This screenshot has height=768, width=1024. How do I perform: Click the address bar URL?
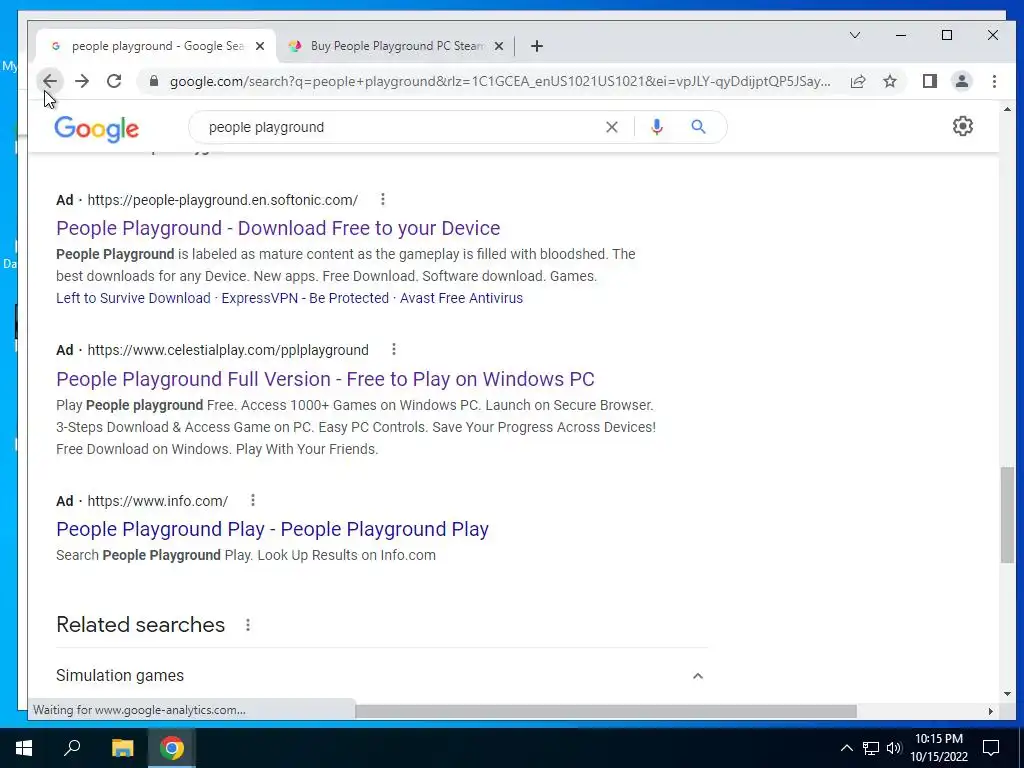(500, 81)
